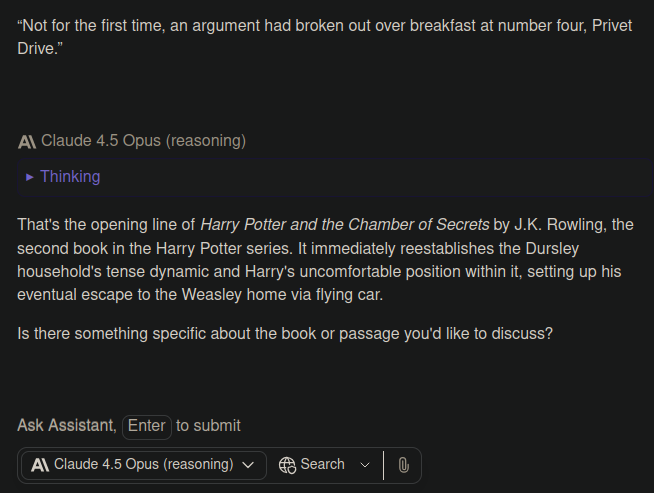This screenshot has height=493, width=654.
Task: Click the purple Thinking label
Action: pos(70,177)
